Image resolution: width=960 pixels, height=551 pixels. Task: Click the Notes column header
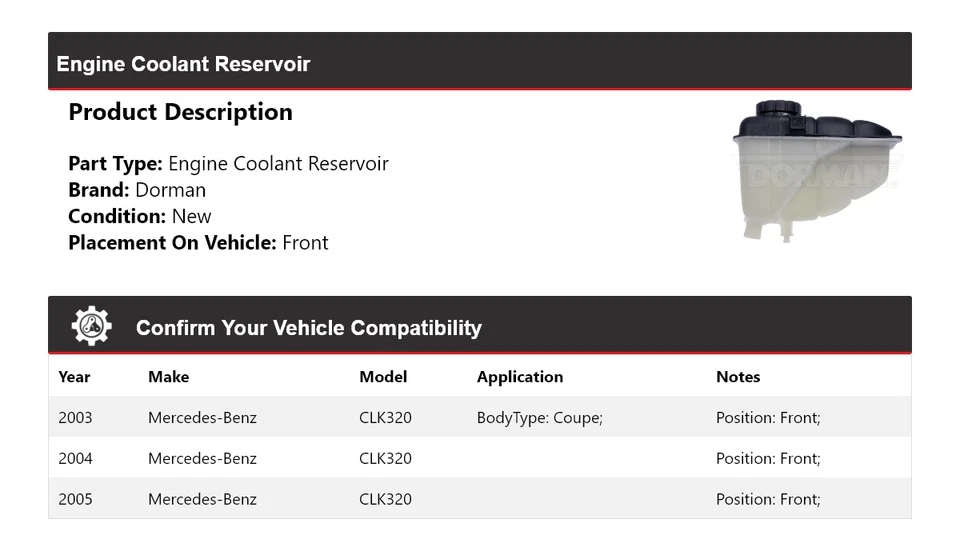[738, 377]
